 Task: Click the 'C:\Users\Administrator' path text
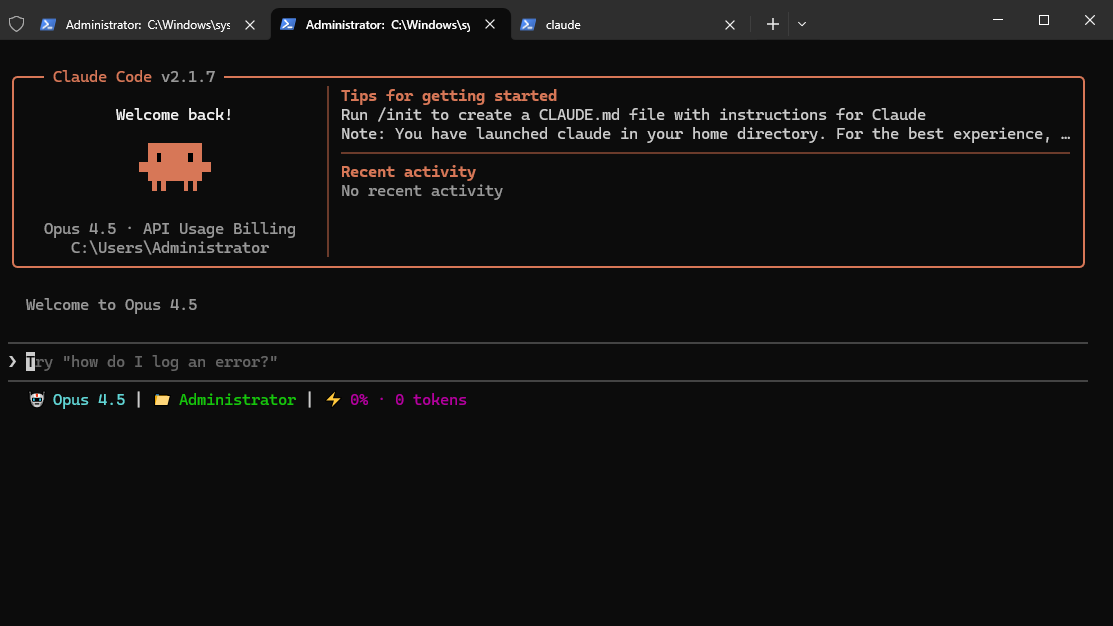tap(170, 248)
